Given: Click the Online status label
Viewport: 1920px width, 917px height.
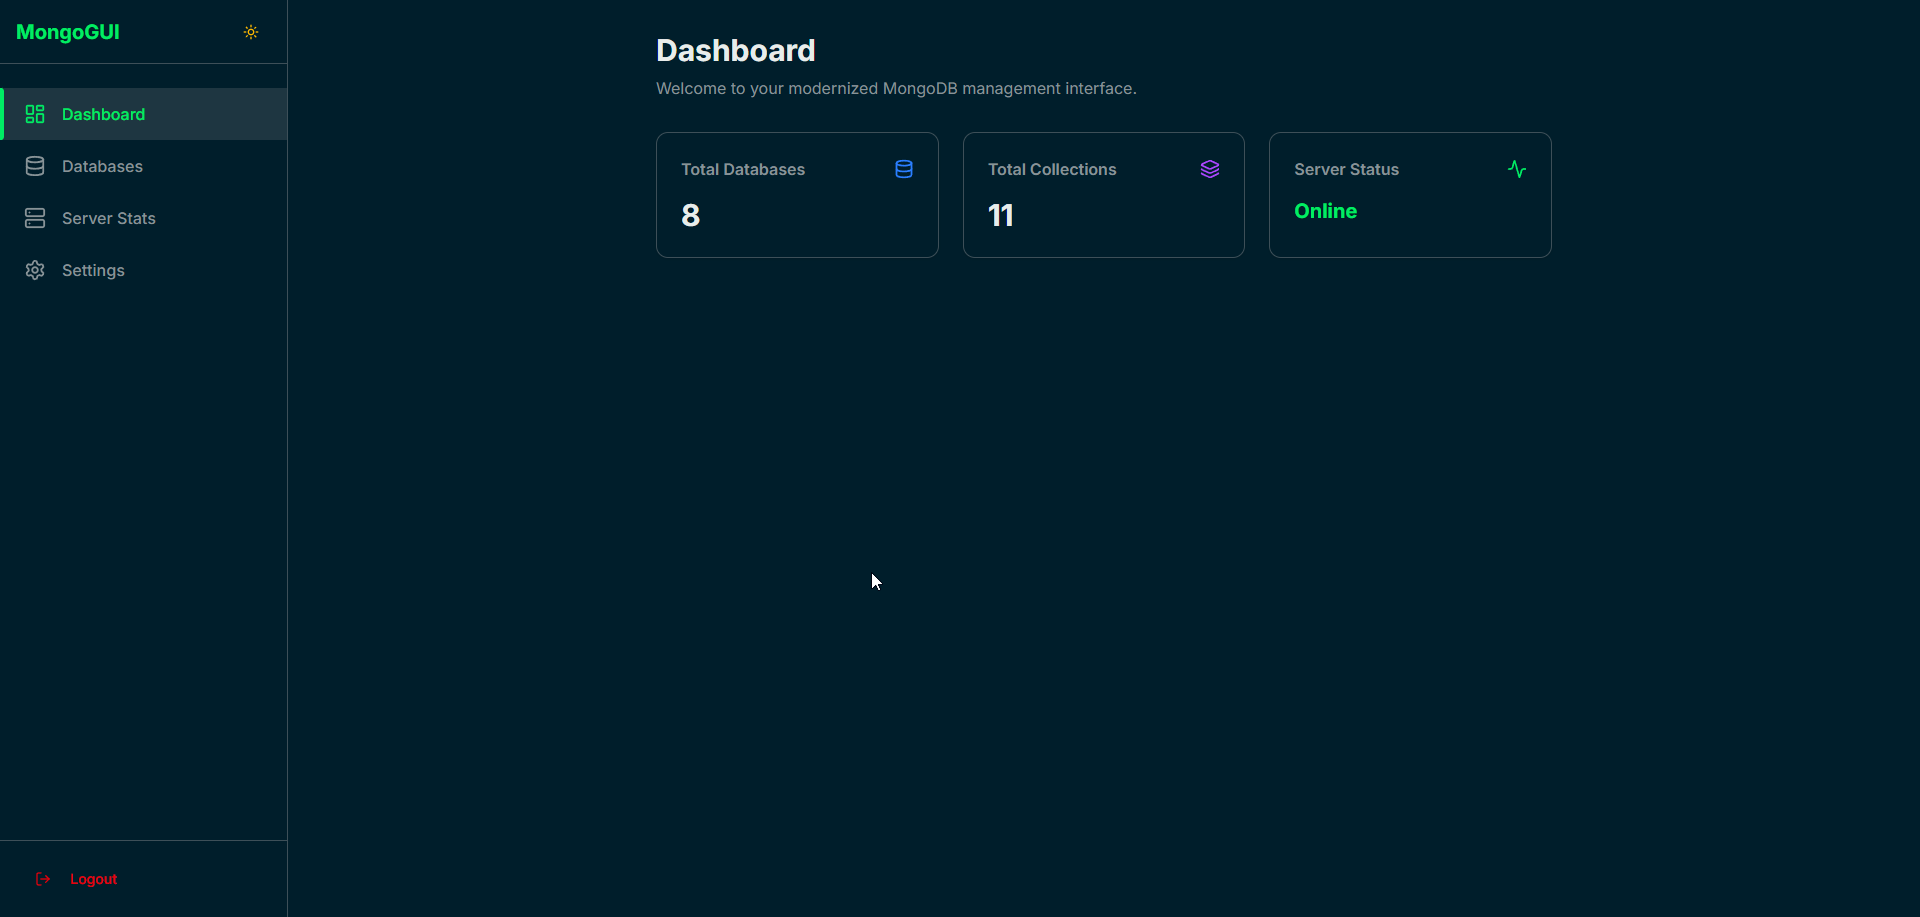Looking at the screenshot, I should point(1326,211).
